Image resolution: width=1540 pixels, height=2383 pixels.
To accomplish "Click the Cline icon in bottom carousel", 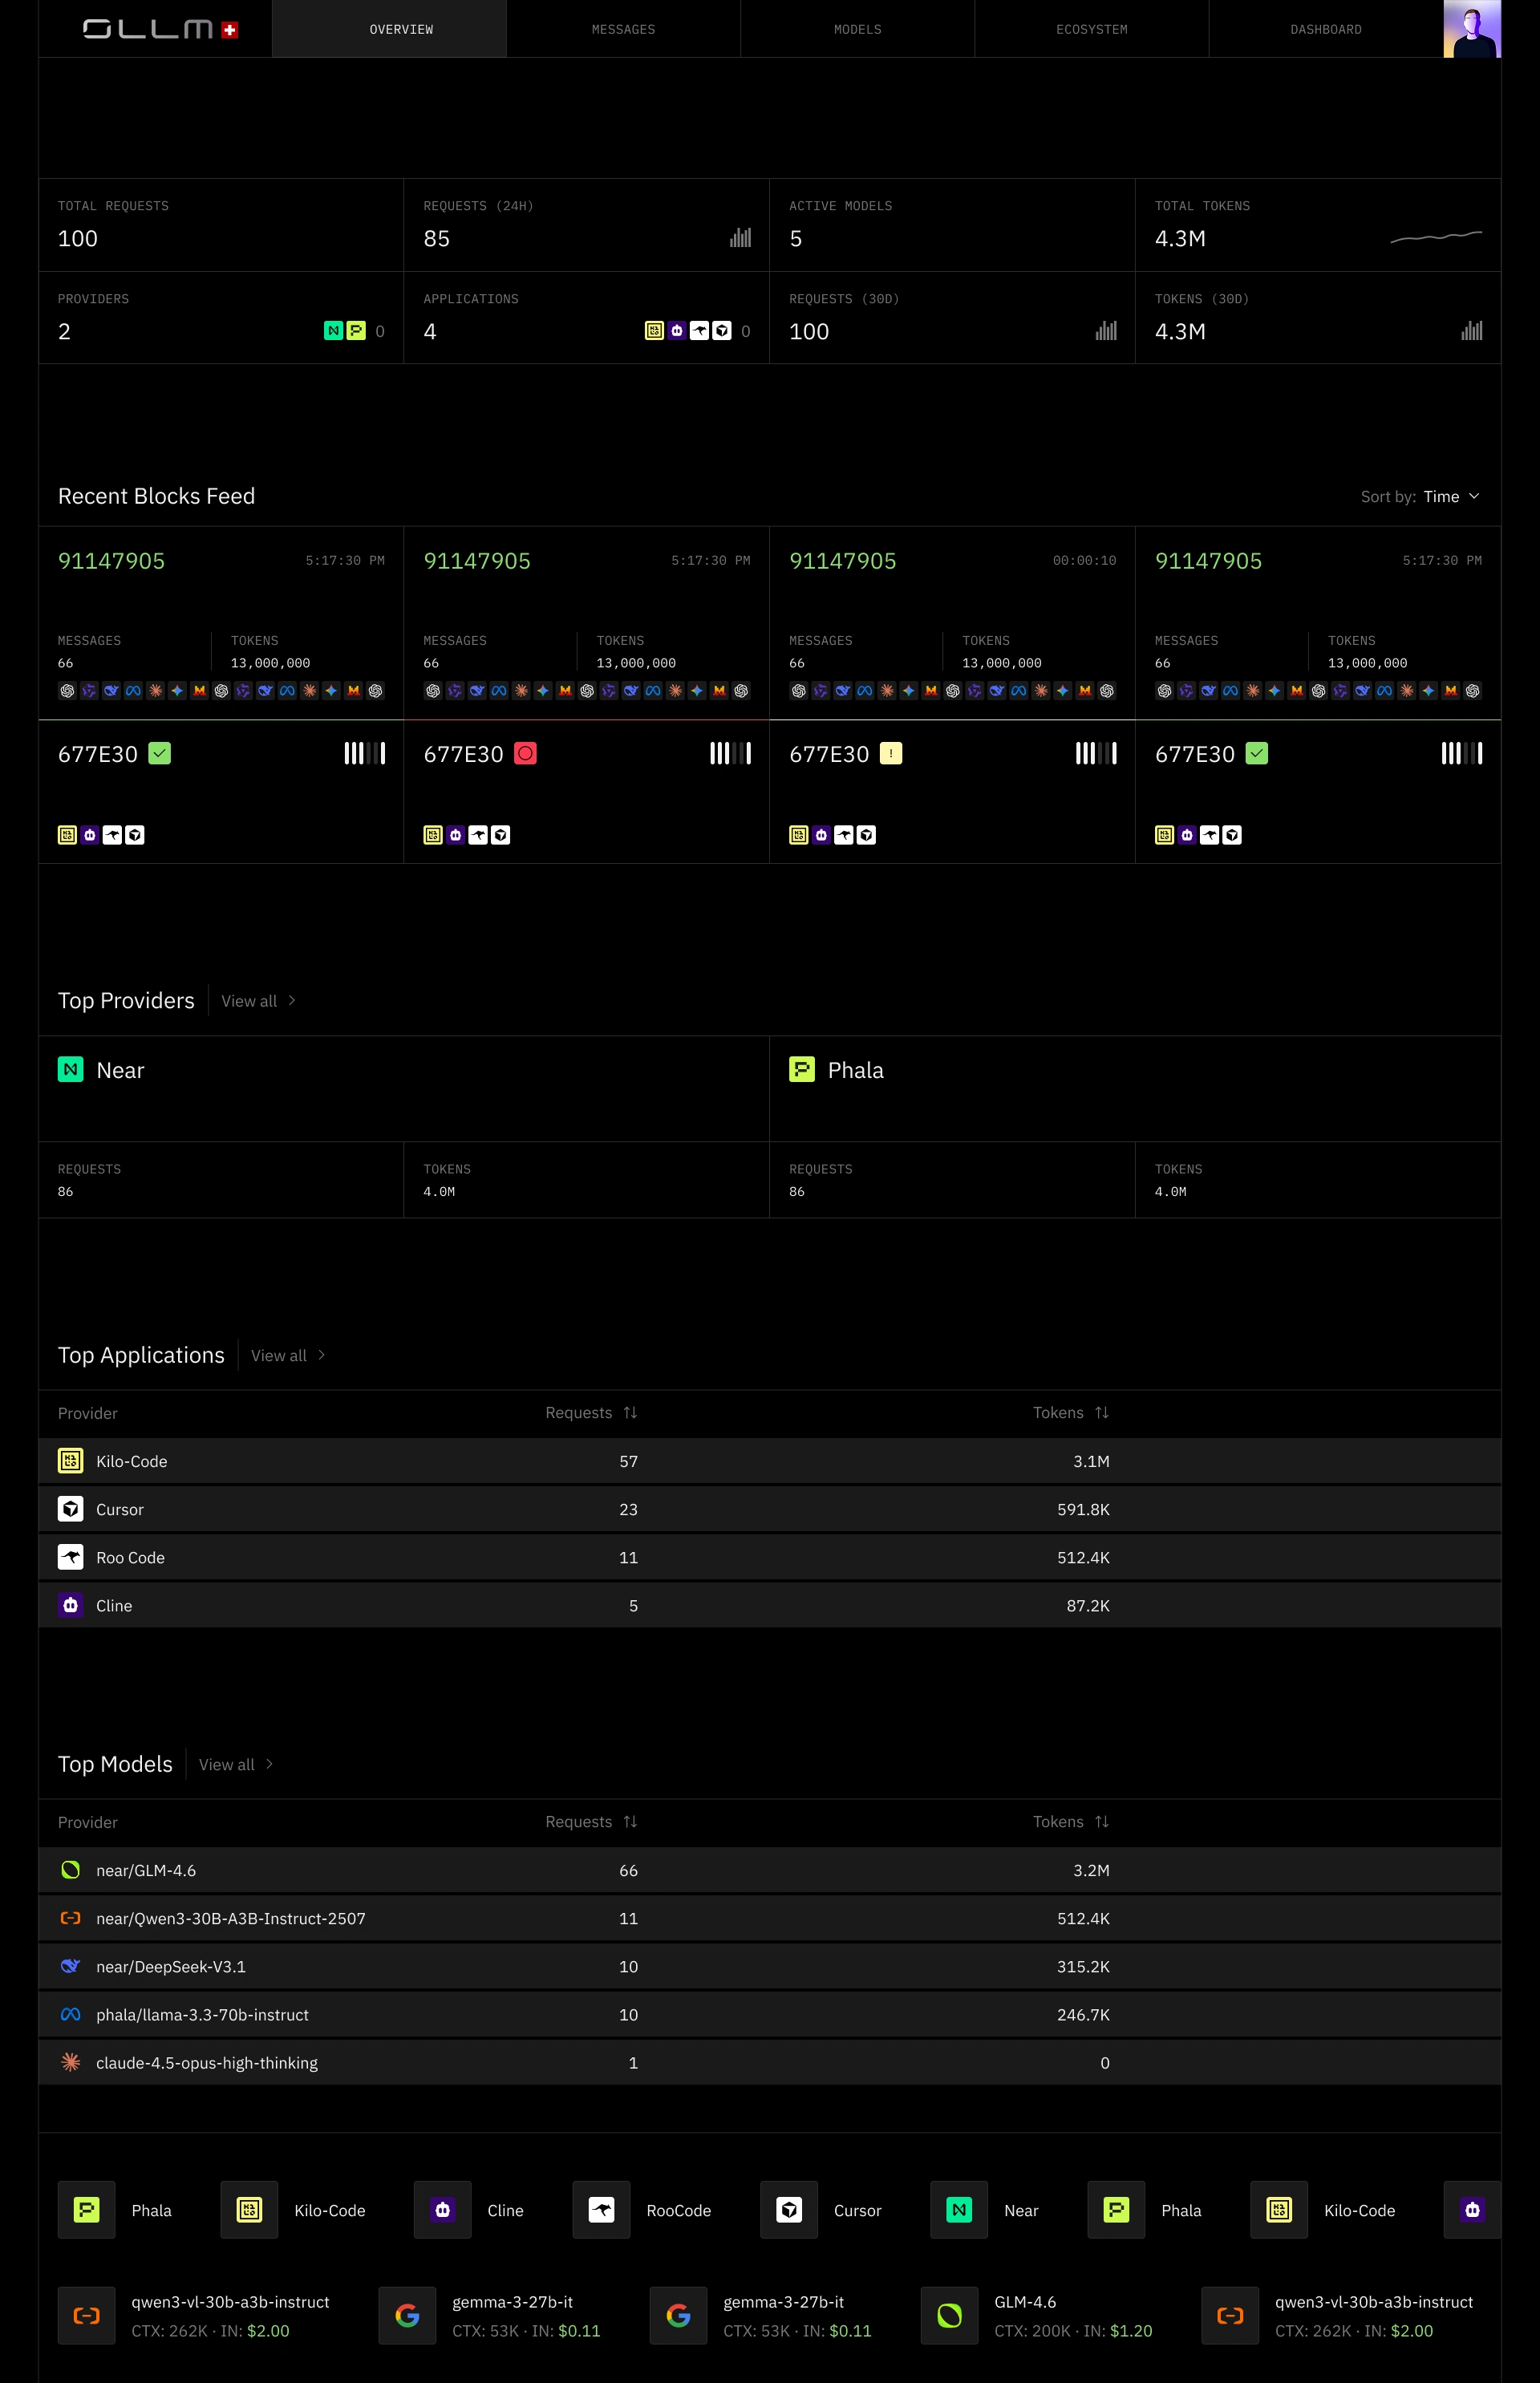I will click(442, 2210).
